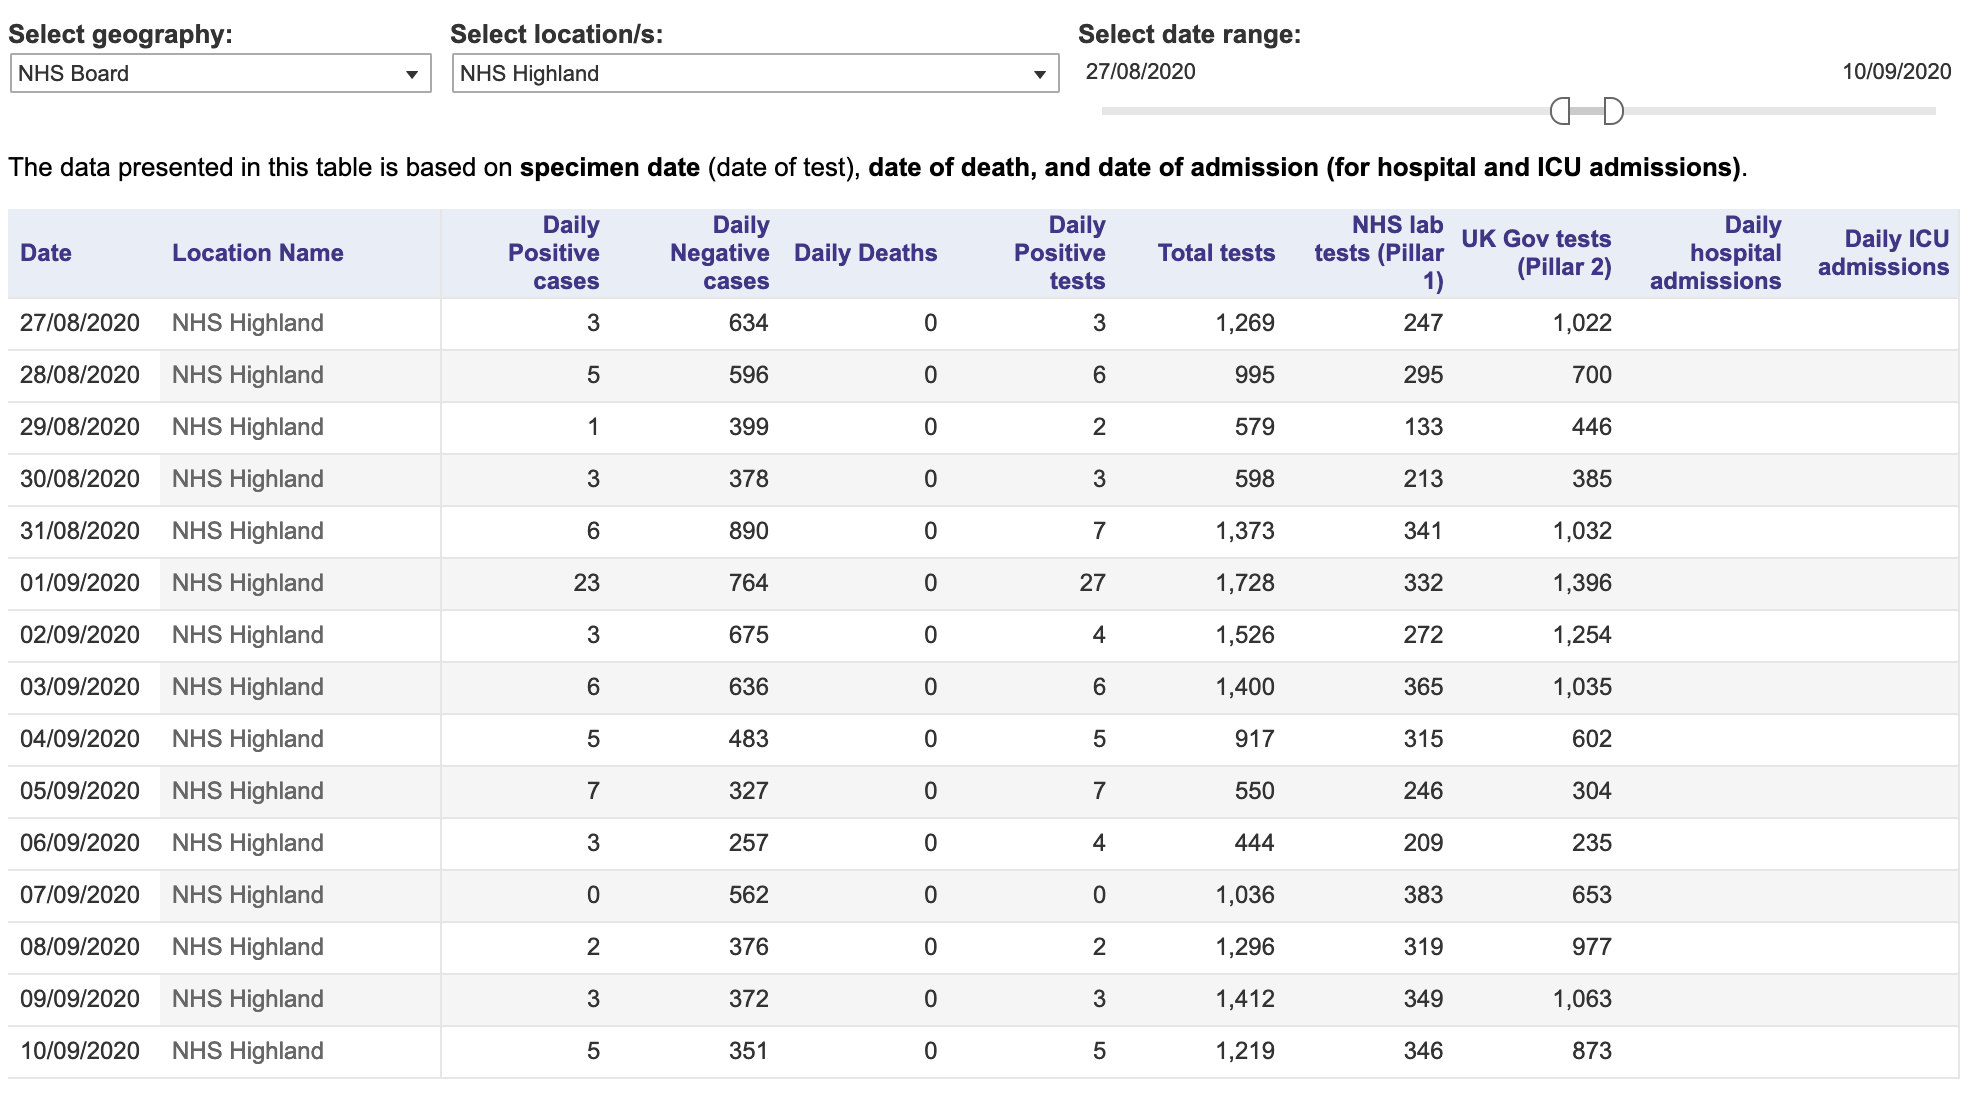Sort by the Date column header
The height and width of the screenshot is (1098, 1976).
pos(46,253)
